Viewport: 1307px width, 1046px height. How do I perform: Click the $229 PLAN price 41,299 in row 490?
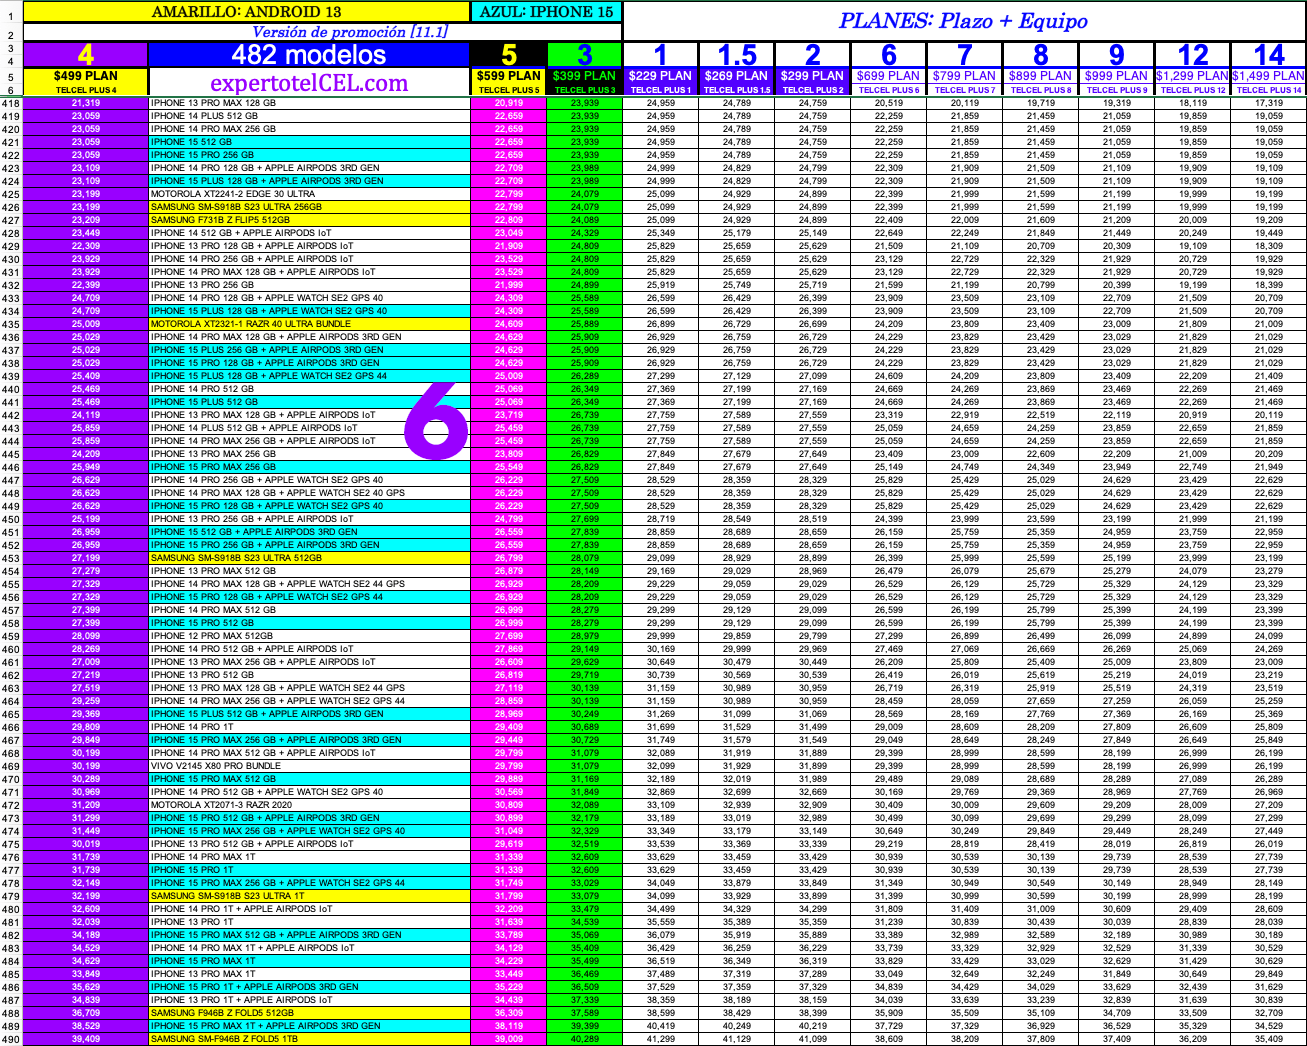[660, 1039]
